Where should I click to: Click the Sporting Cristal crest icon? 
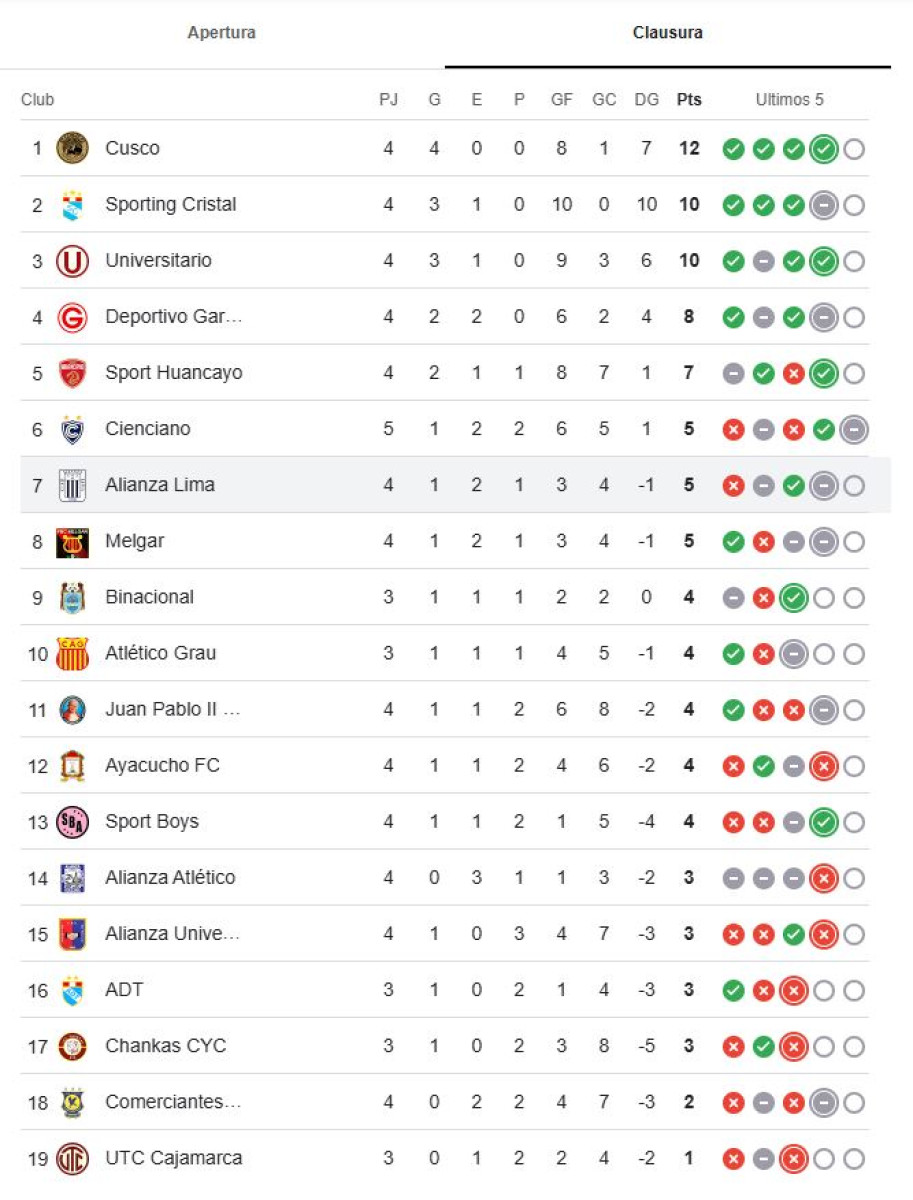pyautogui.click(x=72, y=205)
